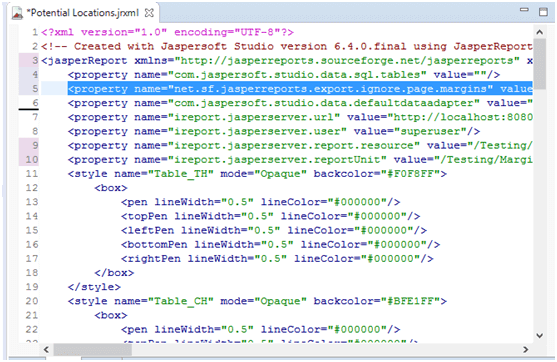Click the leftPen line in the editor
The width and height of the screenshot is (557, 362).
point(274,231)
